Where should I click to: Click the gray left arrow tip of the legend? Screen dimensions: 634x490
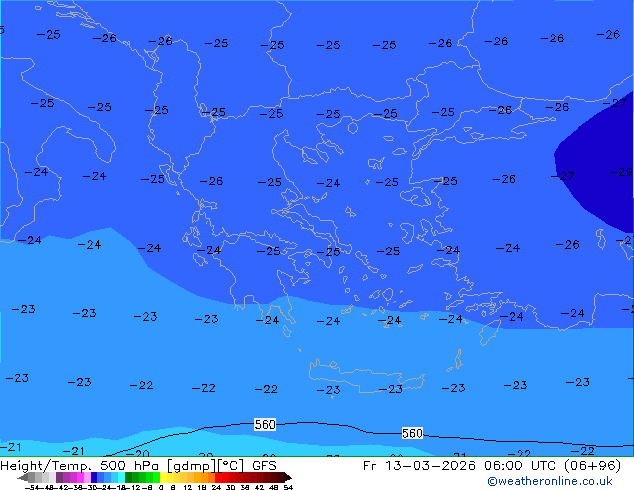[x=23, y=477]
